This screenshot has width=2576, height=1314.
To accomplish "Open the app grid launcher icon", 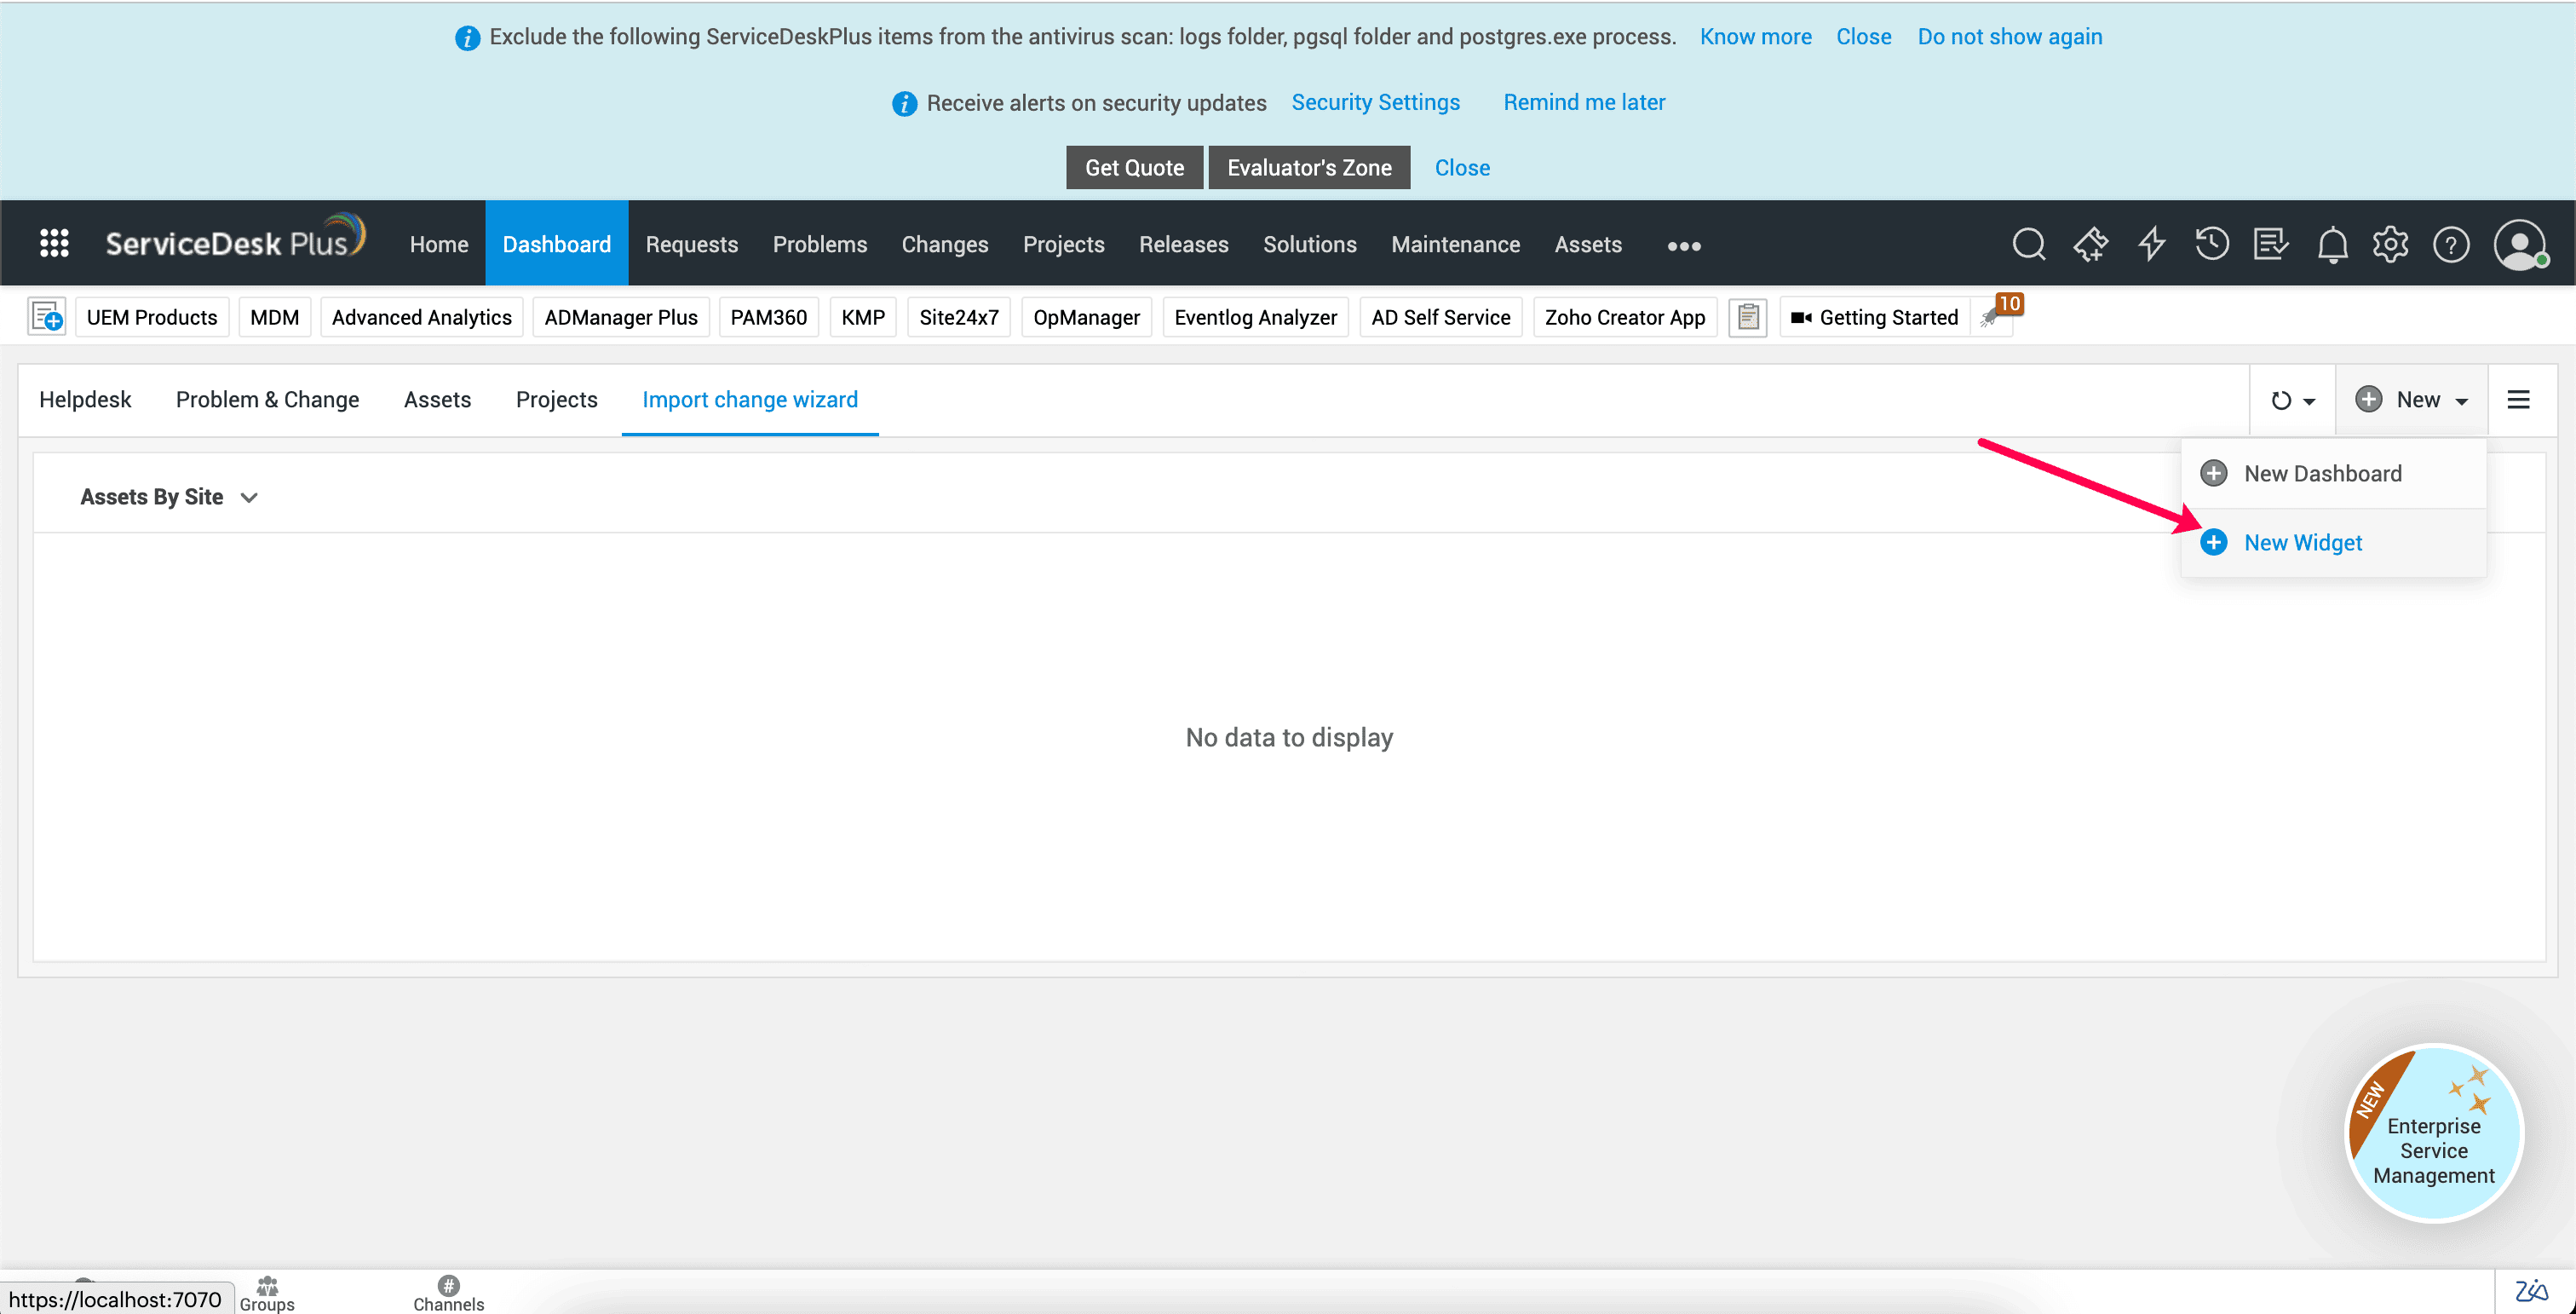I will click(54, 243).
